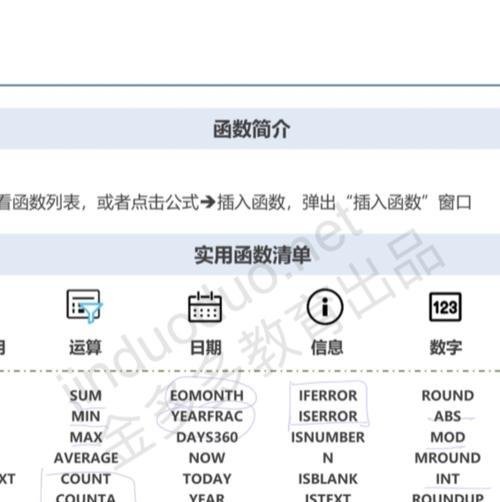Click the N function in 信息 column
The image size is (500, 502).
point(328,458)
